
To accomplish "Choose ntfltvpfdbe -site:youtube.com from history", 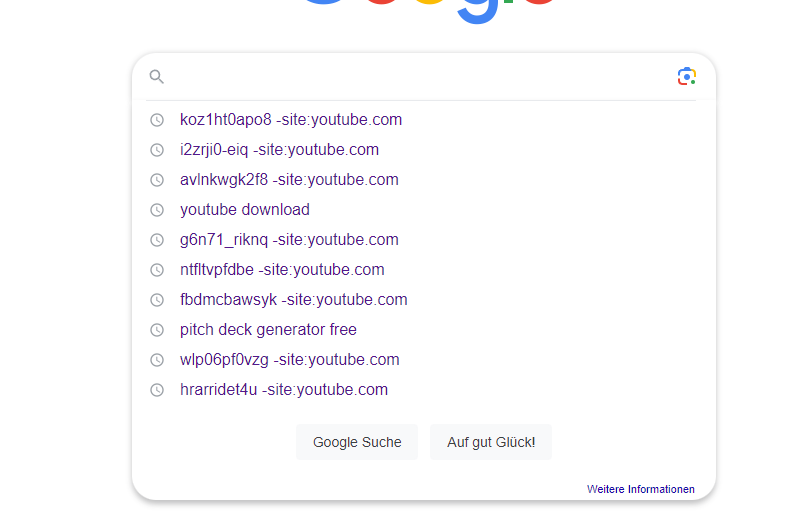I will pos(282,270).
